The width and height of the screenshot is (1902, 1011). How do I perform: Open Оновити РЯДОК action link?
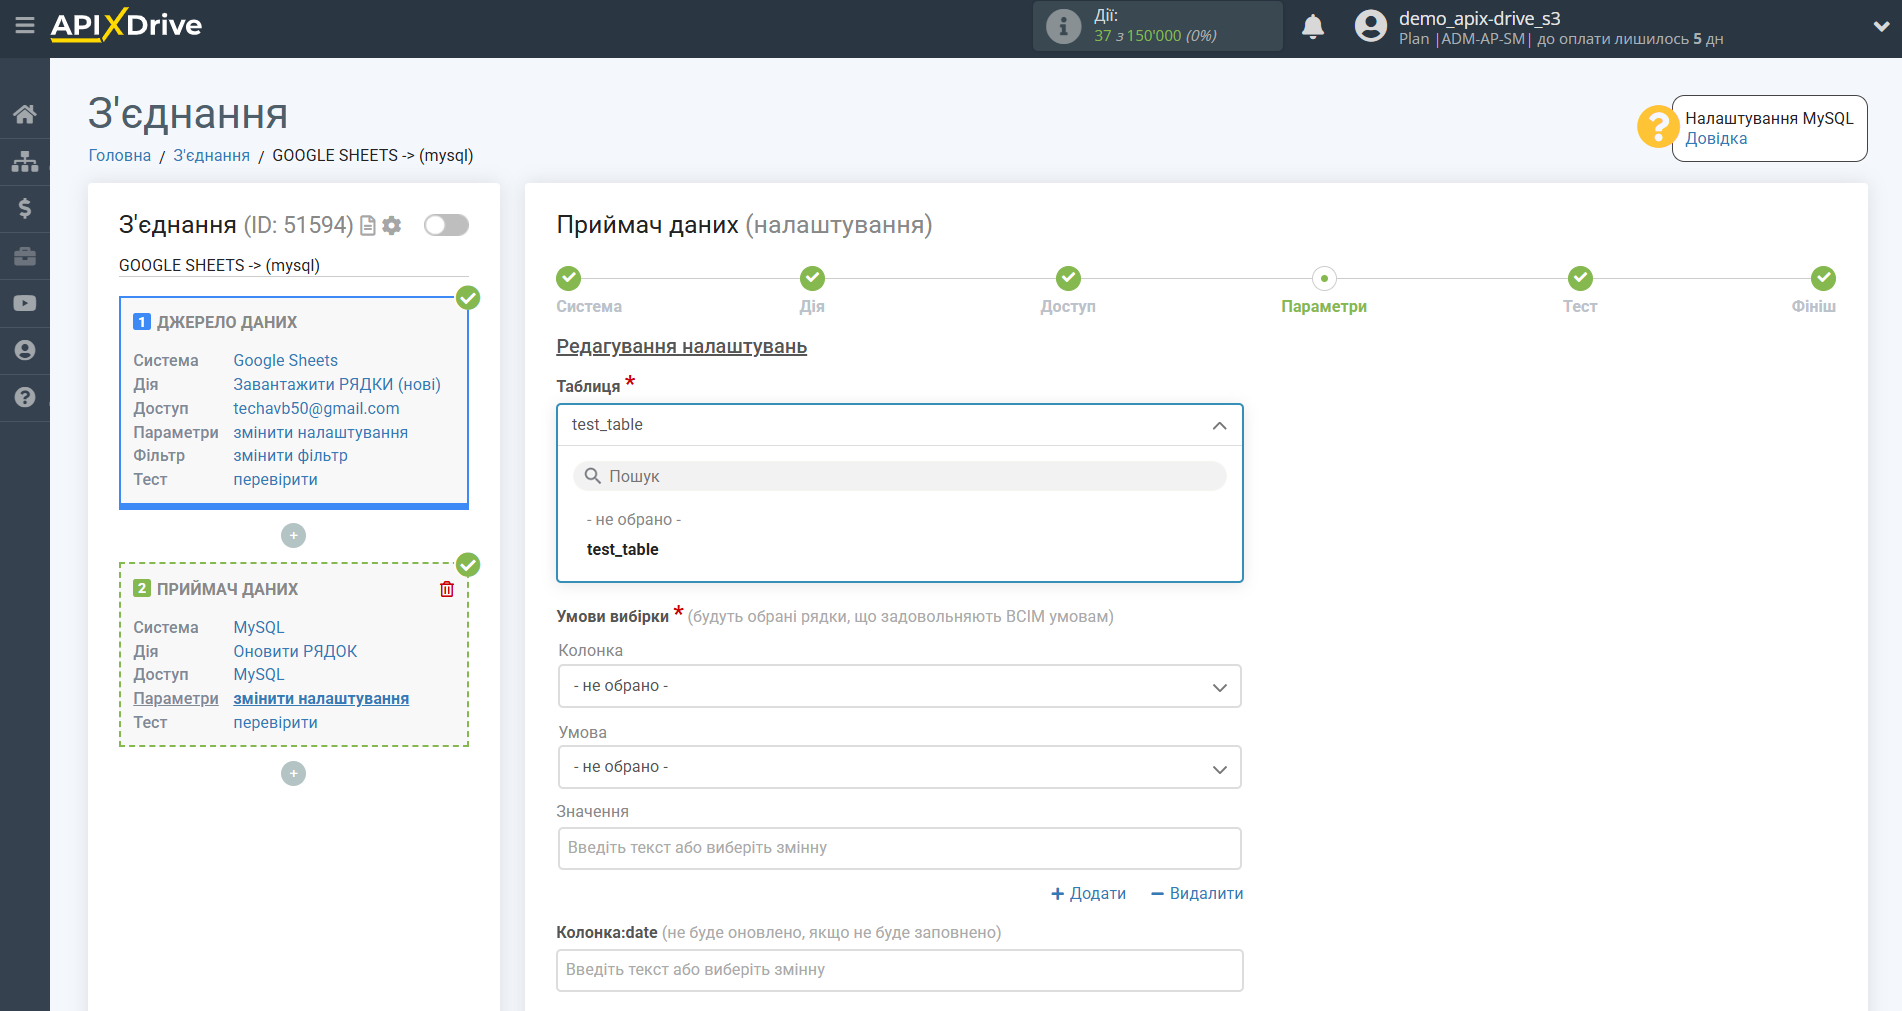[295, 652]
